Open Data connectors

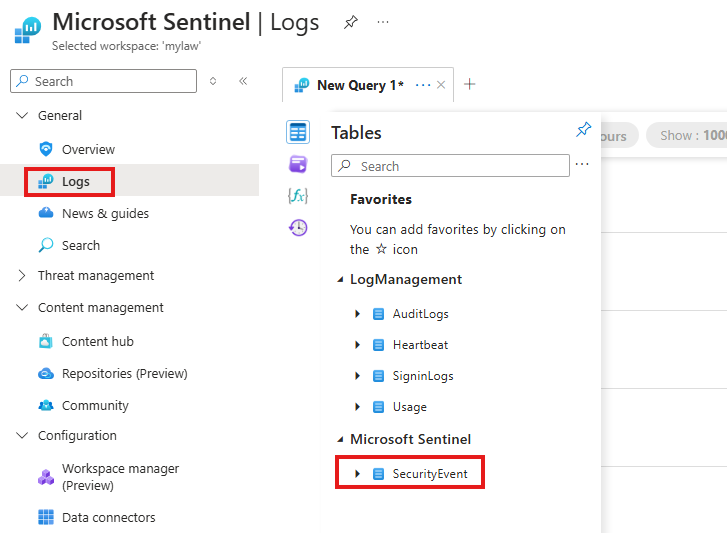tap(108, 518)
